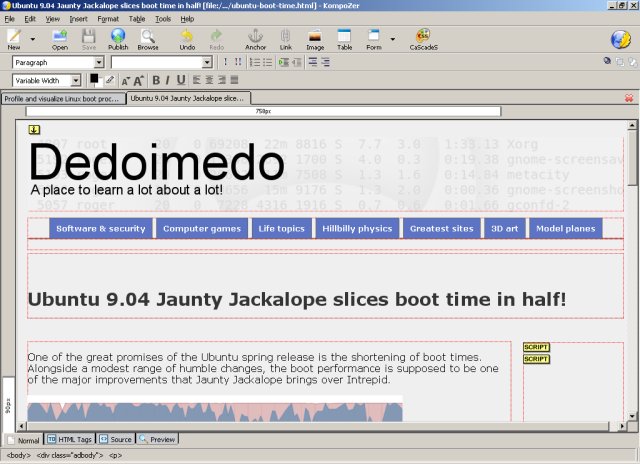The image size is (640, 464).
Task: Open the Insert menu
Action: 78,19
